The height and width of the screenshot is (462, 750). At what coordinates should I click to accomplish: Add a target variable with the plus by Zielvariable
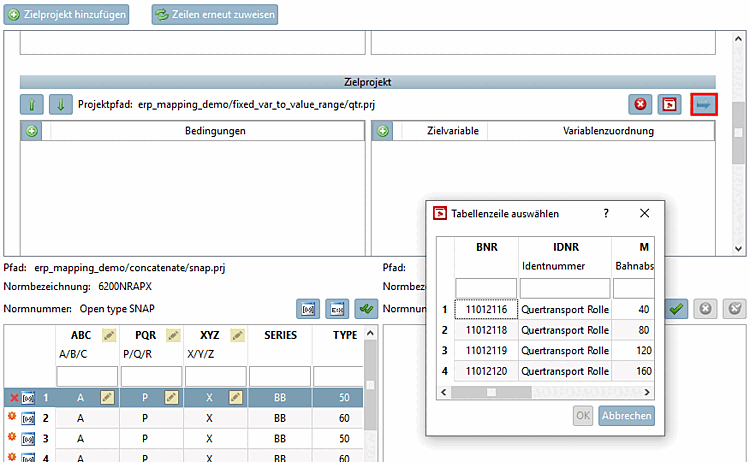(383, 131)
